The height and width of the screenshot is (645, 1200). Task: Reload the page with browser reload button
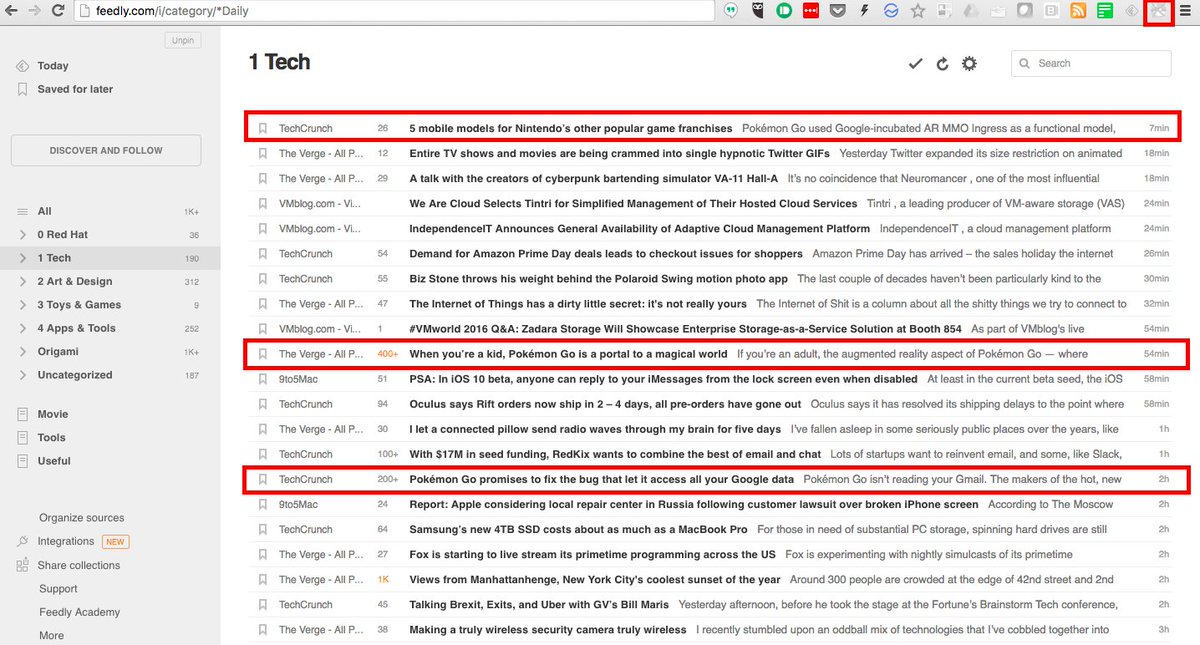point(57,11)
